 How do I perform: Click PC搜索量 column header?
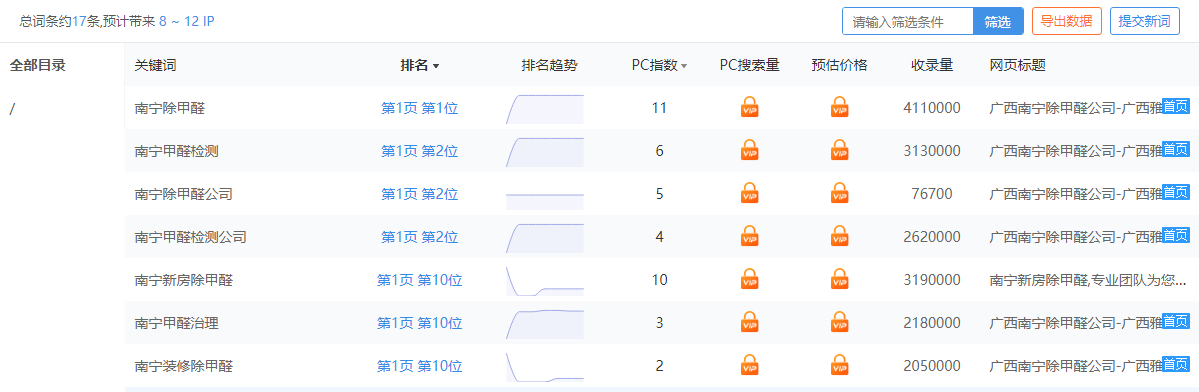point(749,66)
